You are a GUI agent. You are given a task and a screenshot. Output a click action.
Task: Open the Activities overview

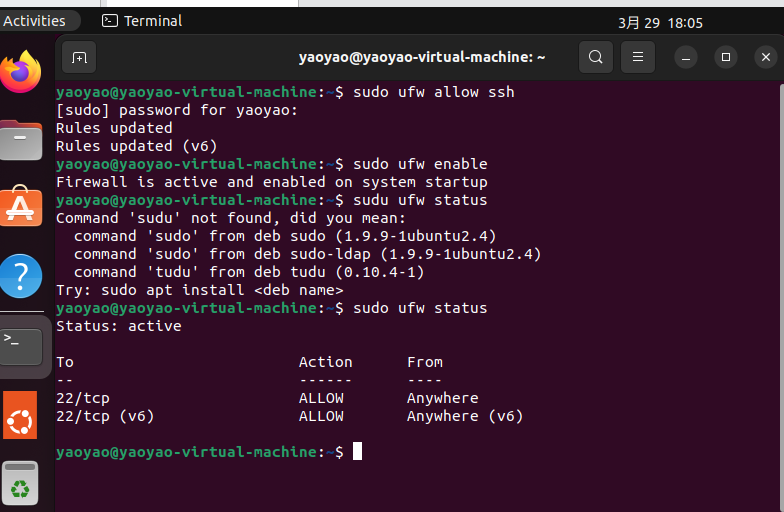pyautogui.click(x=34, y=21)
